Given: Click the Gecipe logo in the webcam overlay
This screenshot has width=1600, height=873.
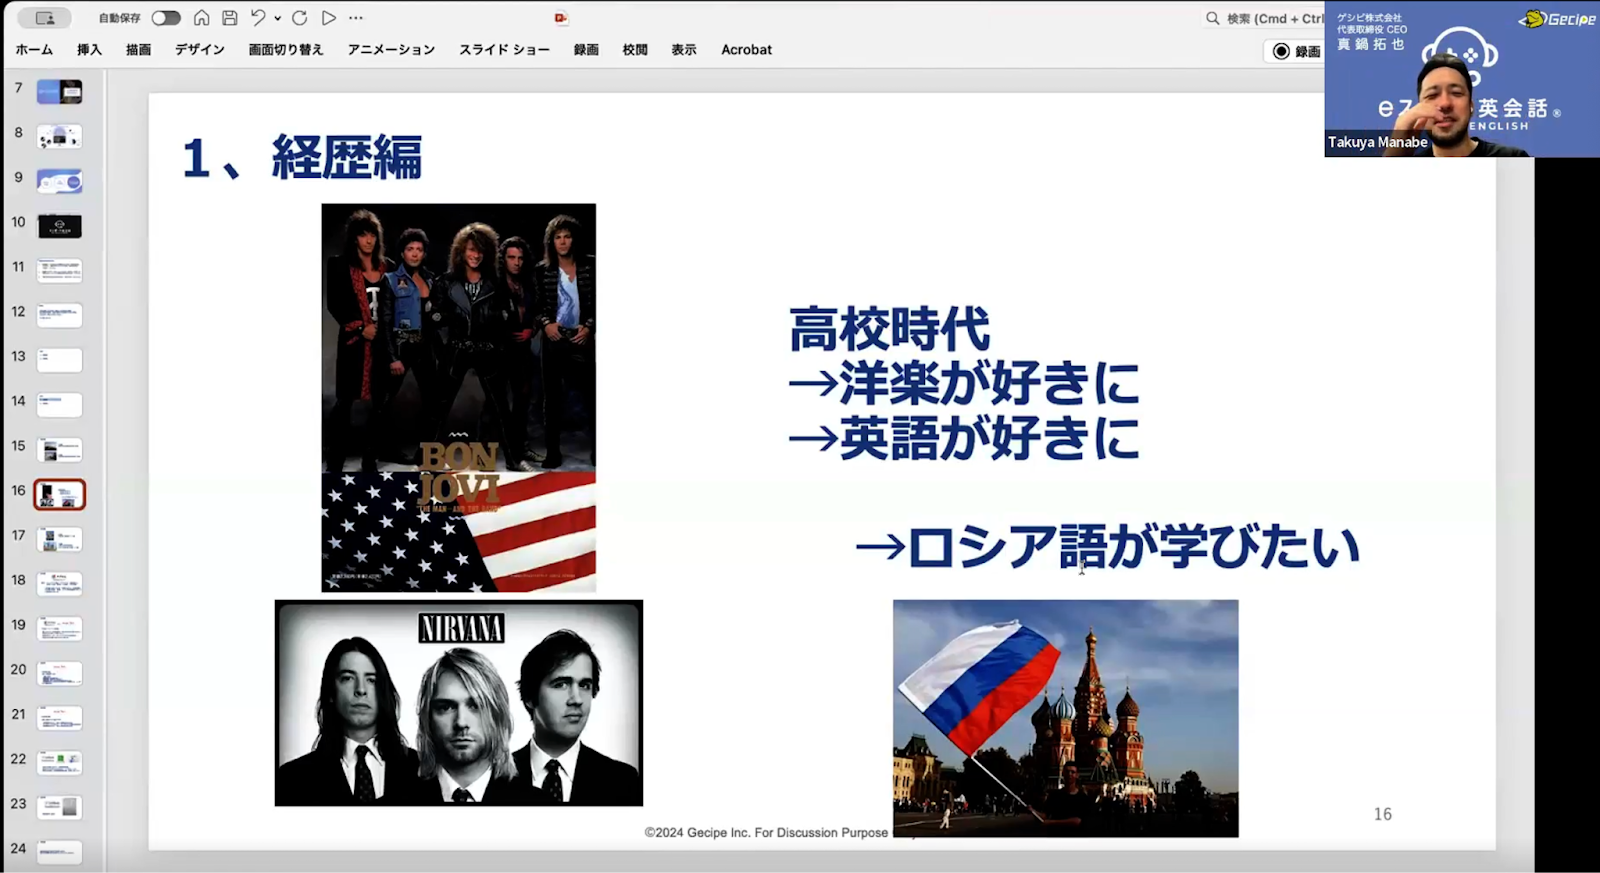Looking at the screenshot, I should [1557, 19].
